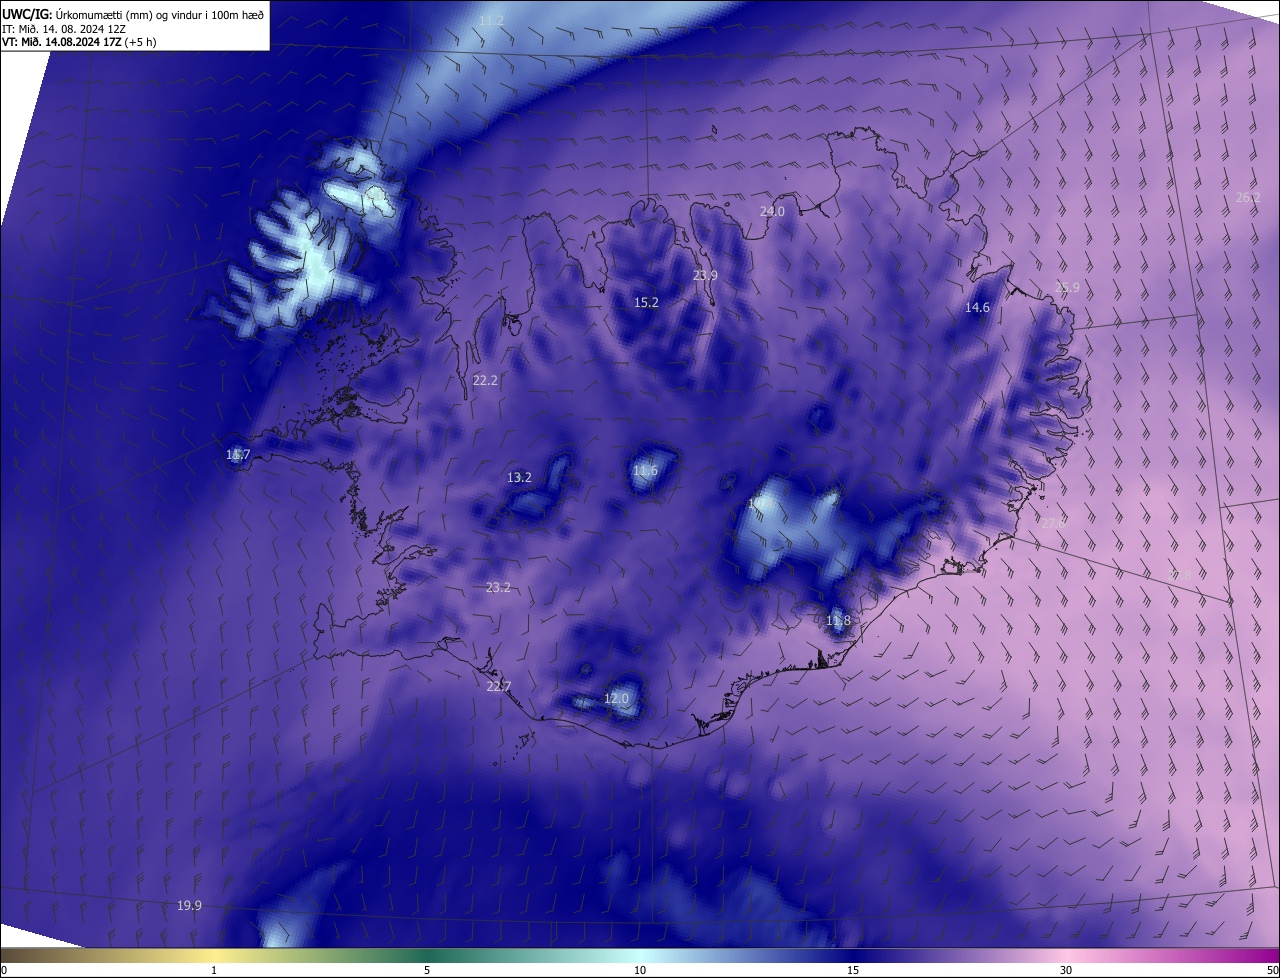Click the 10 tick on the colour scale
This screenshot has height=978, width=1280.
[640, 970]
